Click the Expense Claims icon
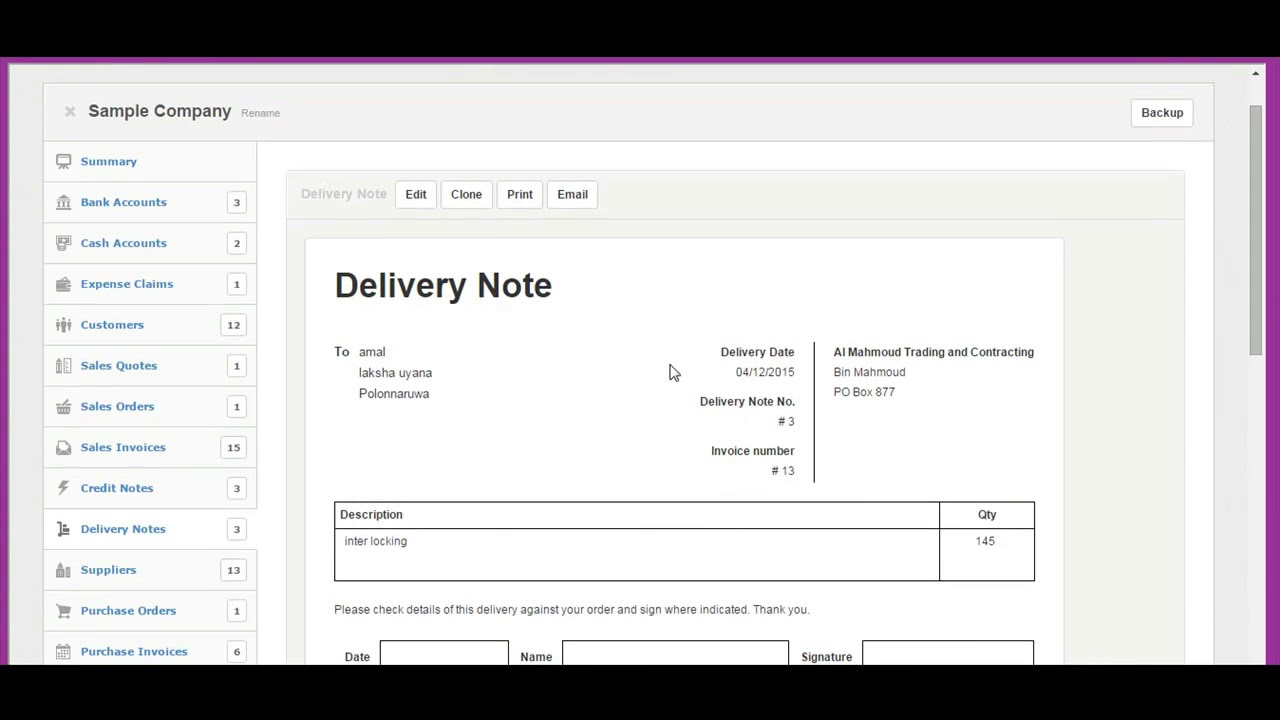The width and height of the screenshot is (1280, 720). coord(64,284)
